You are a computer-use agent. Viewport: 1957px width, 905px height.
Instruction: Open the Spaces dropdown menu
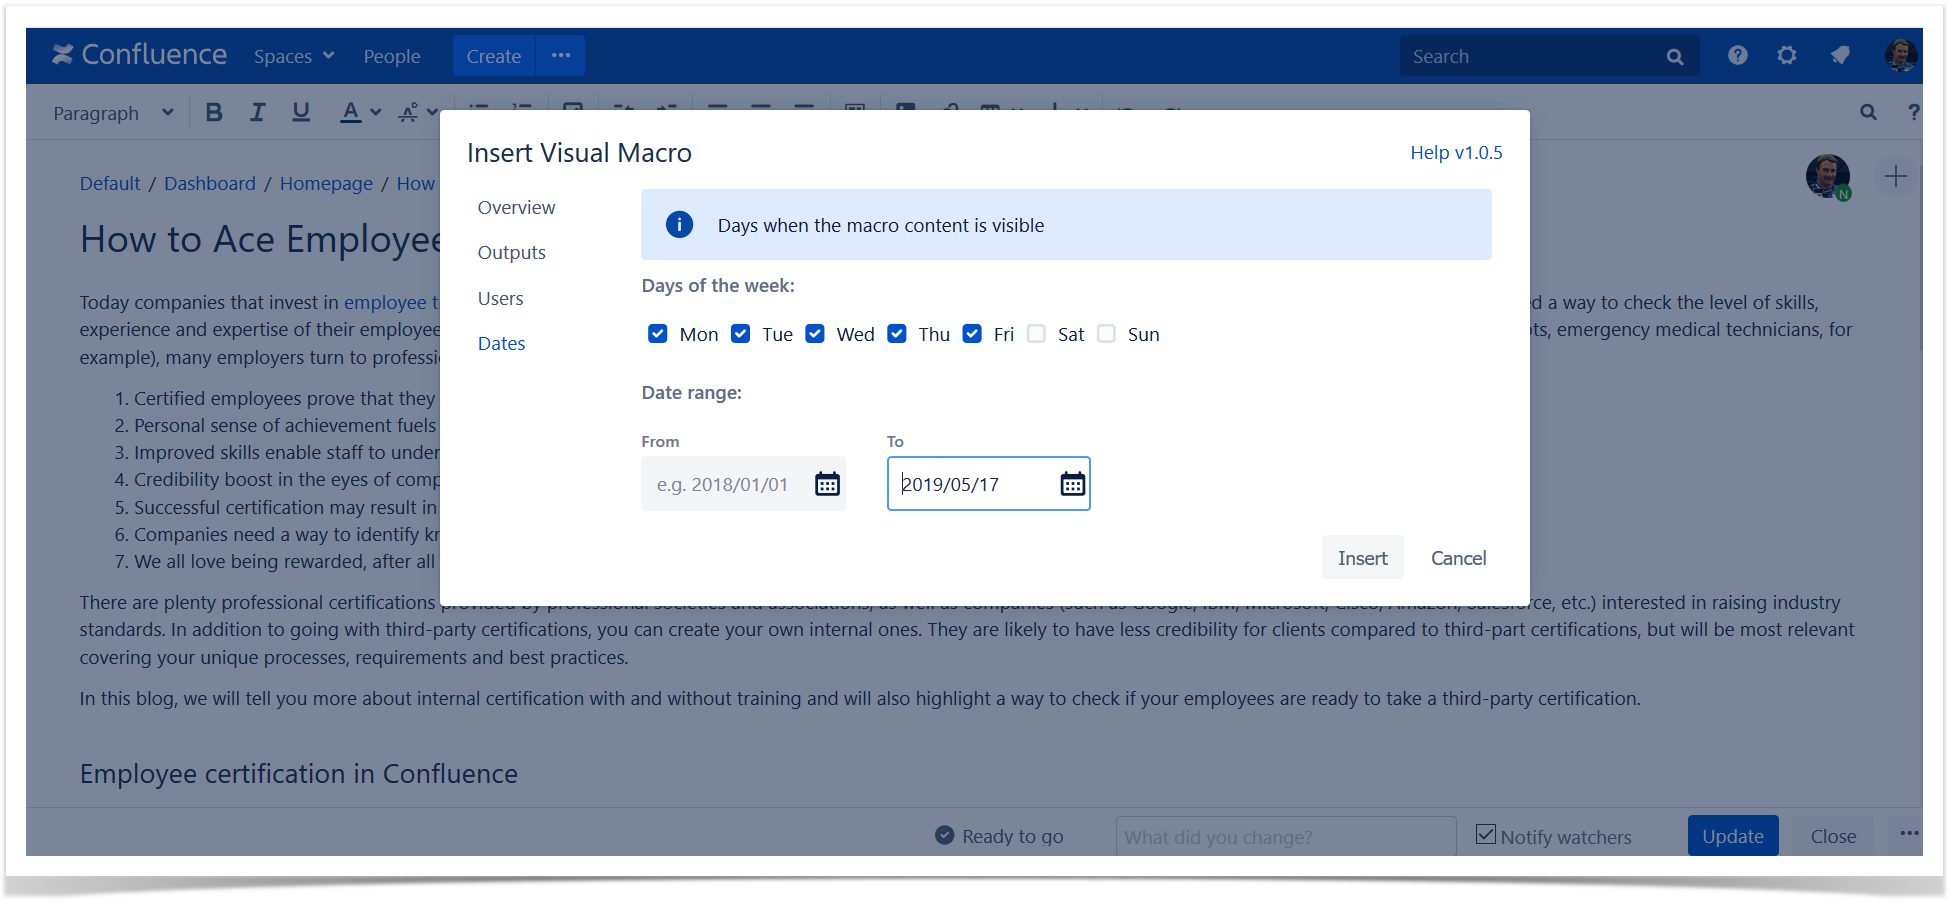[294, 57]
